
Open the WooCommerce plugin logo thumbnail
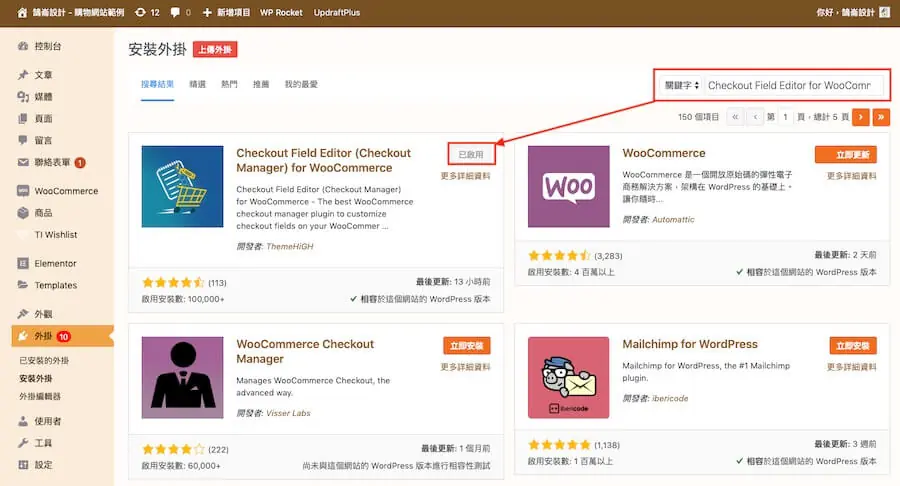(x=569, y=186)
